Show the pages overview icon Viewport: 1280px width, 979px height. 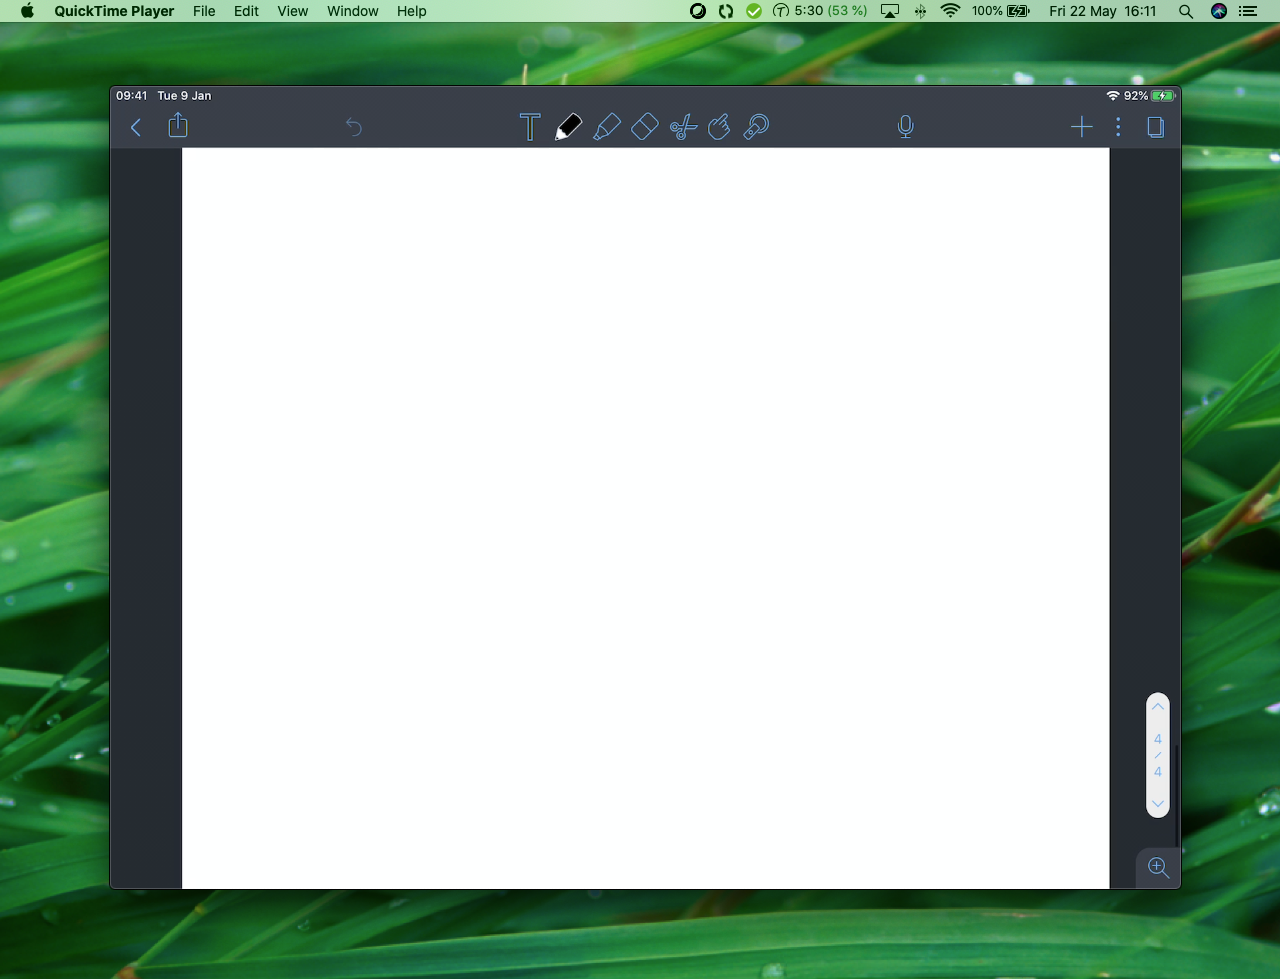1156,127
